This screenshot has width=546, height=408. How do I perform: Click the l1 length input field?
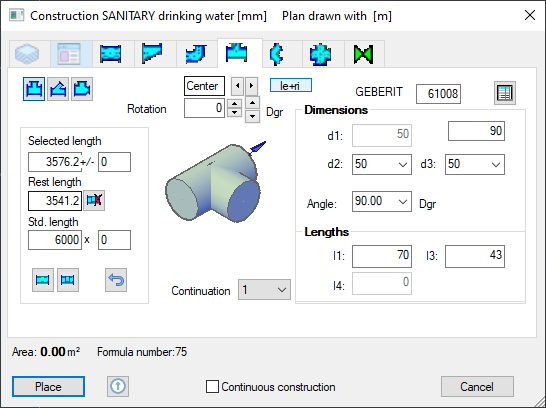click(x=382, y=256)
